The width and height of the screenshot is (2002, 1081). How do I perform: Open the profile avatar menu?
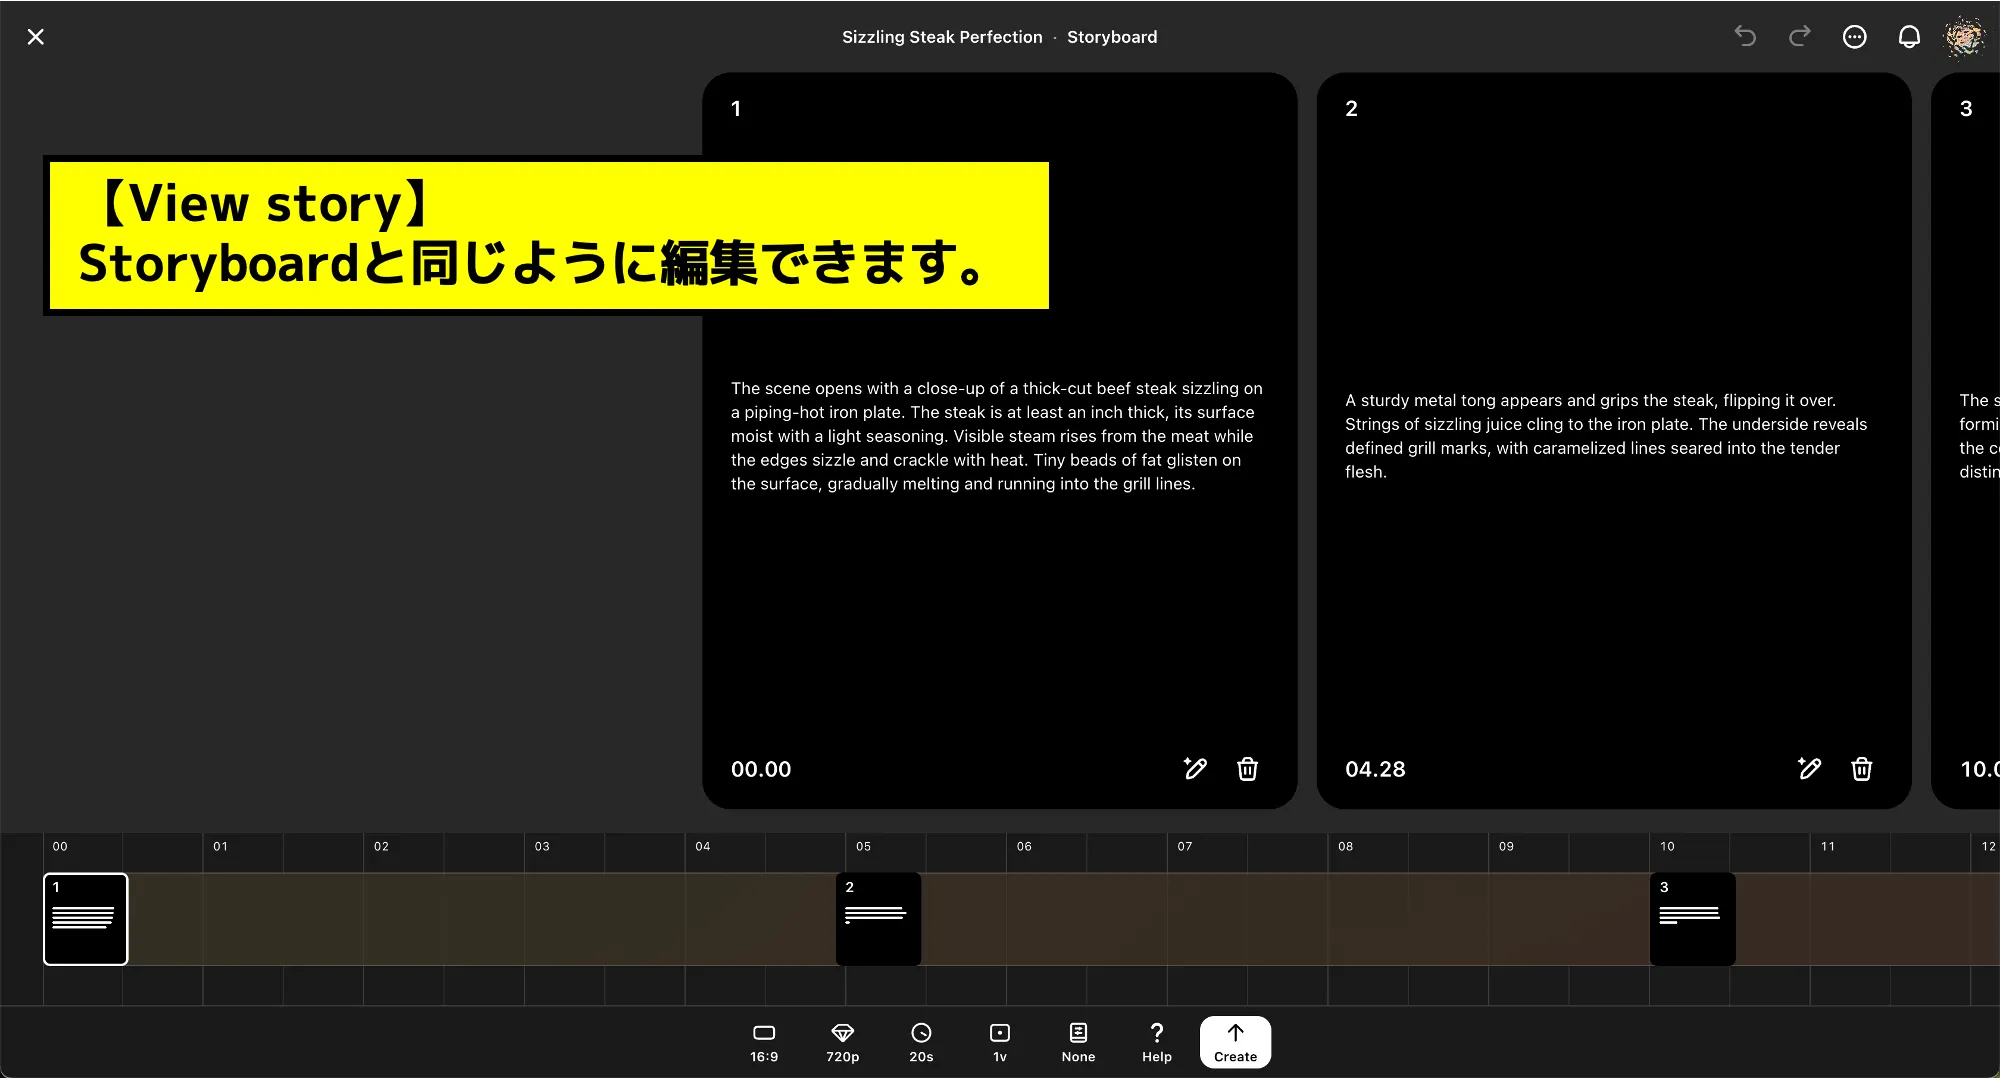point(1964,36)
